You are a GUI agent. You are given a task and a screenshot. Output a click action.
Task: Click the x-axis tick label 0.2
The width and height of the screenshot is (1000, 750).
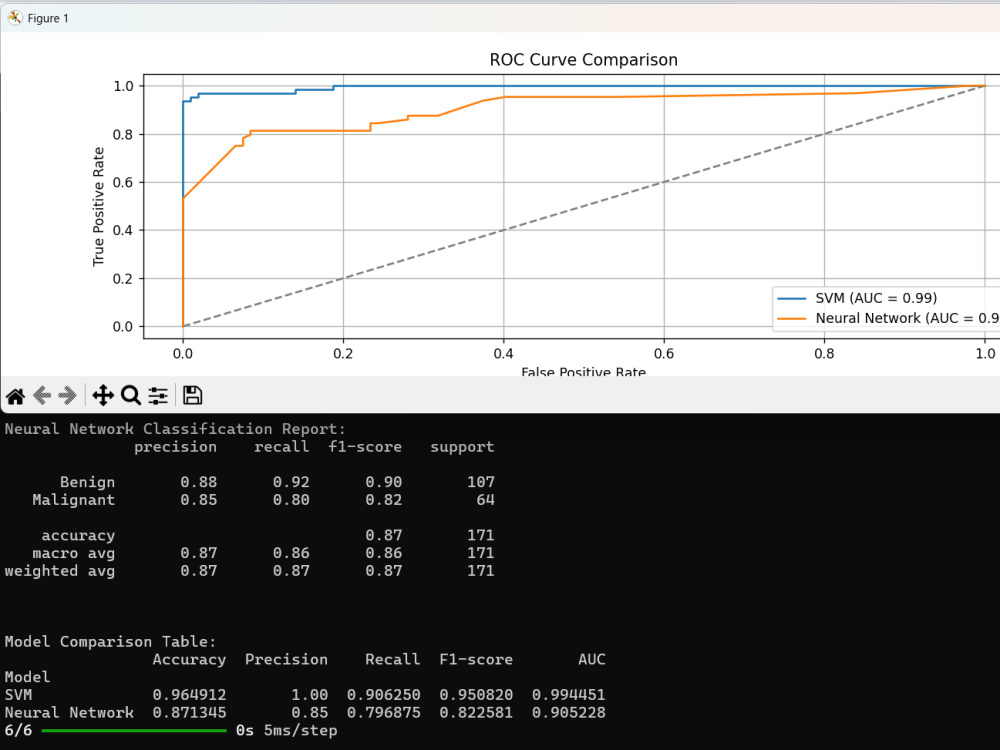343,353
